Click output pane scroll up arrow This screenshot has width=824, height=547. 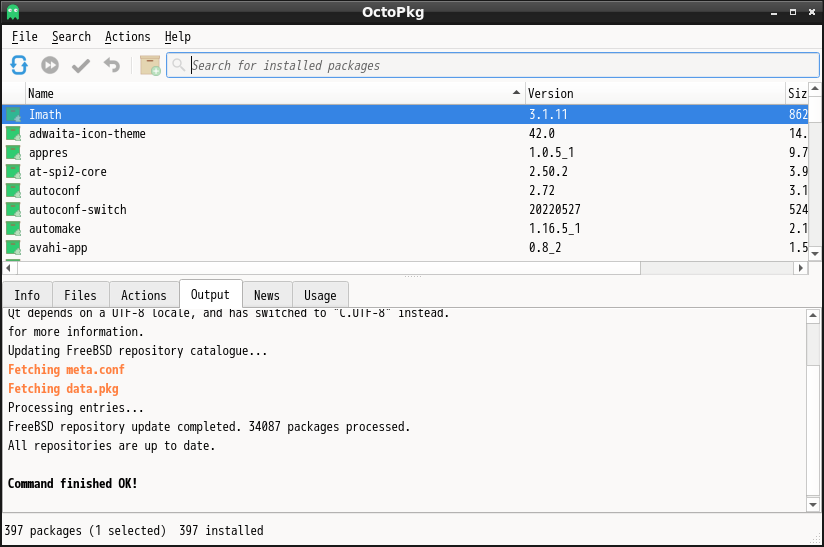(x=813, y=316)
